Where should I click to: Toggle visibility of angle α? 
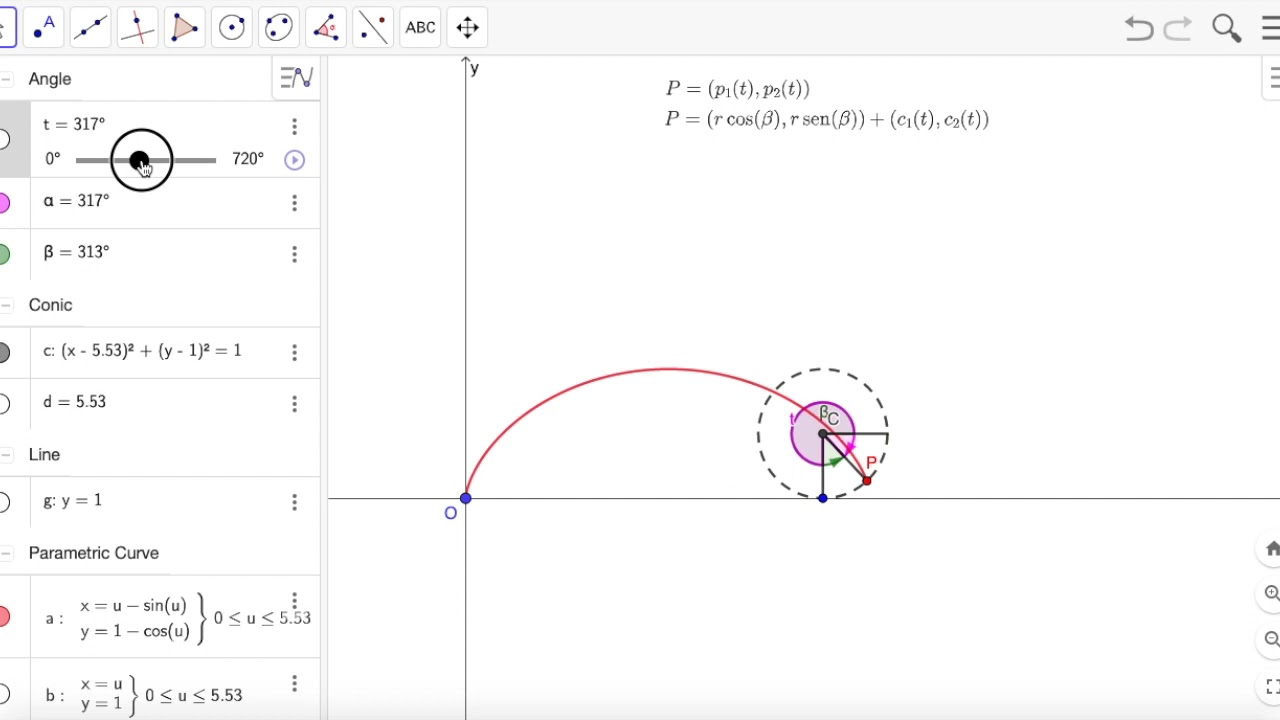point(4,203)
